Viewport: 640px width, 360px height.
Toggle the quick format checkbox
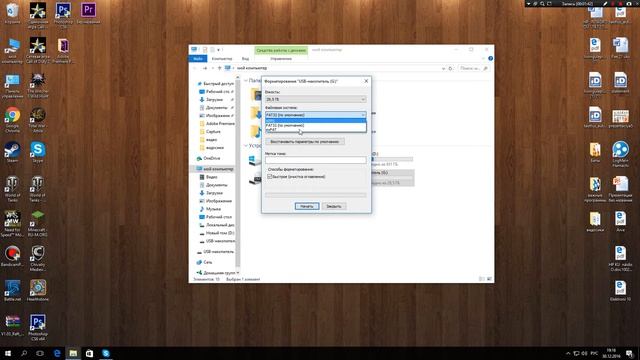click(x=269, y=177)
